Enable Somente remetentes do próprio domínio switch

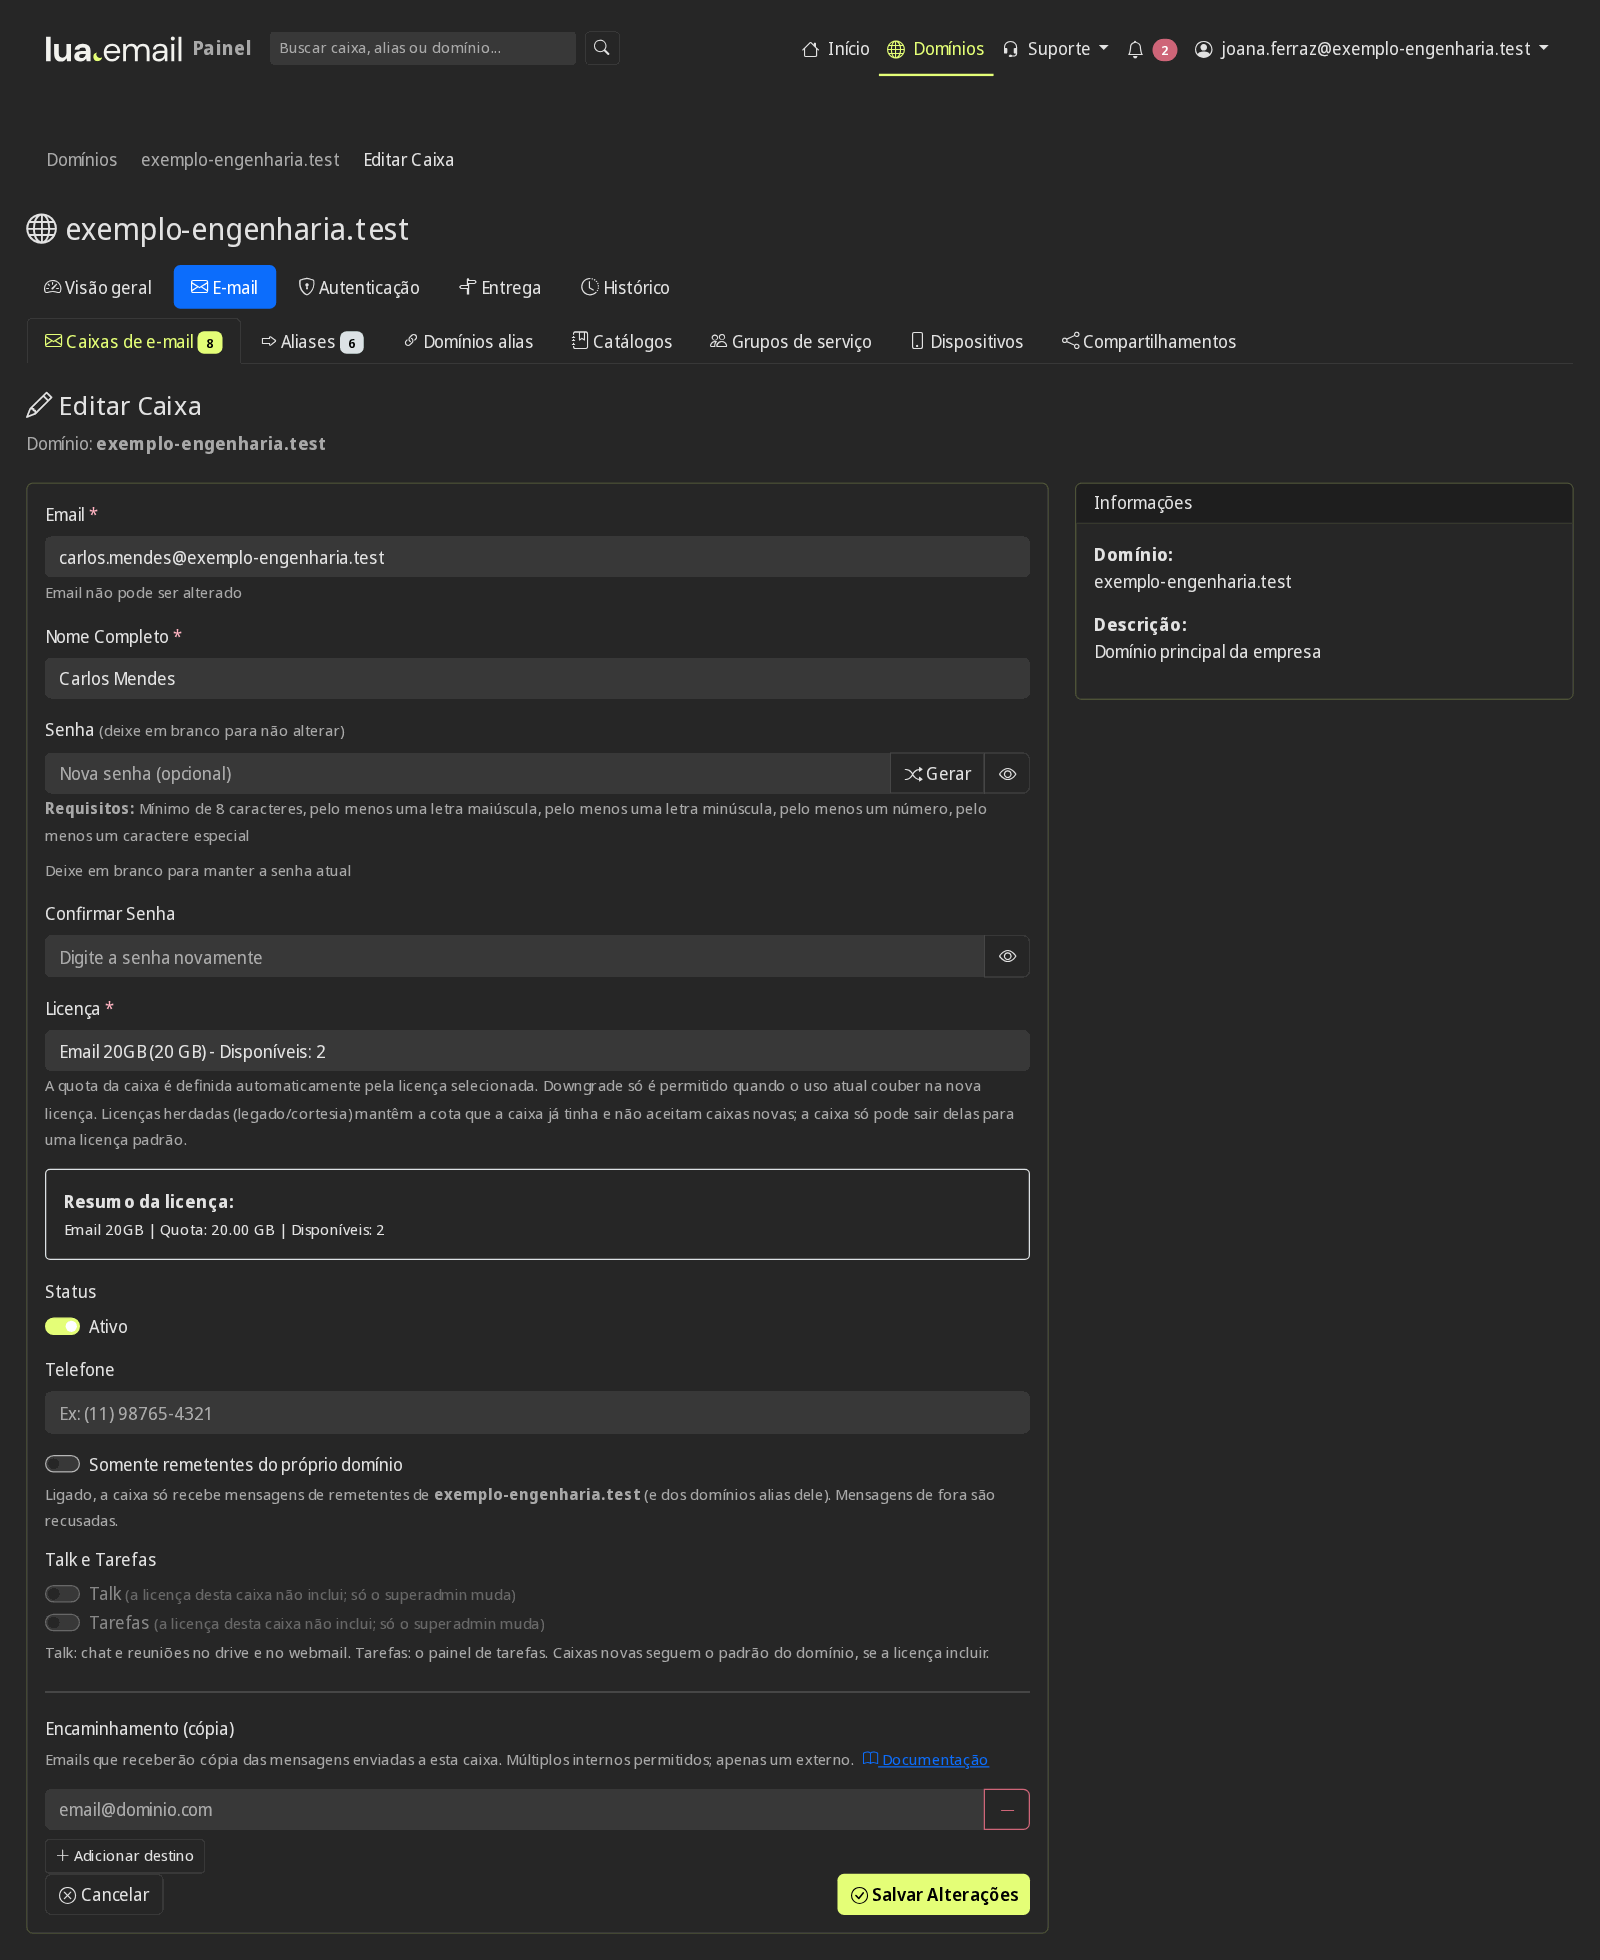[x=62, y=1464]
